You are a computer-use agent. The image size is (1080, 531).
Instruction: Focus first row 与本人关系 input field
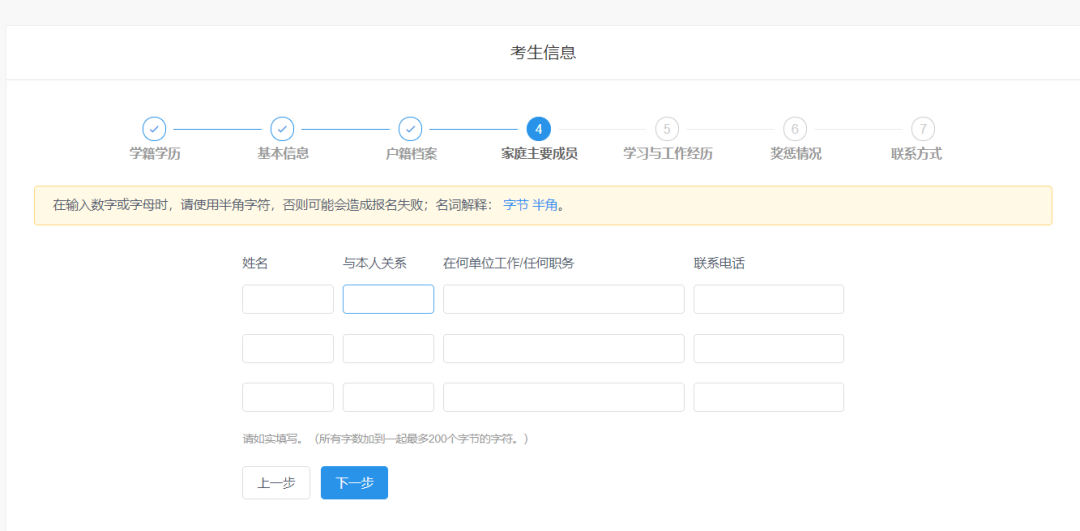click(388, 300)
